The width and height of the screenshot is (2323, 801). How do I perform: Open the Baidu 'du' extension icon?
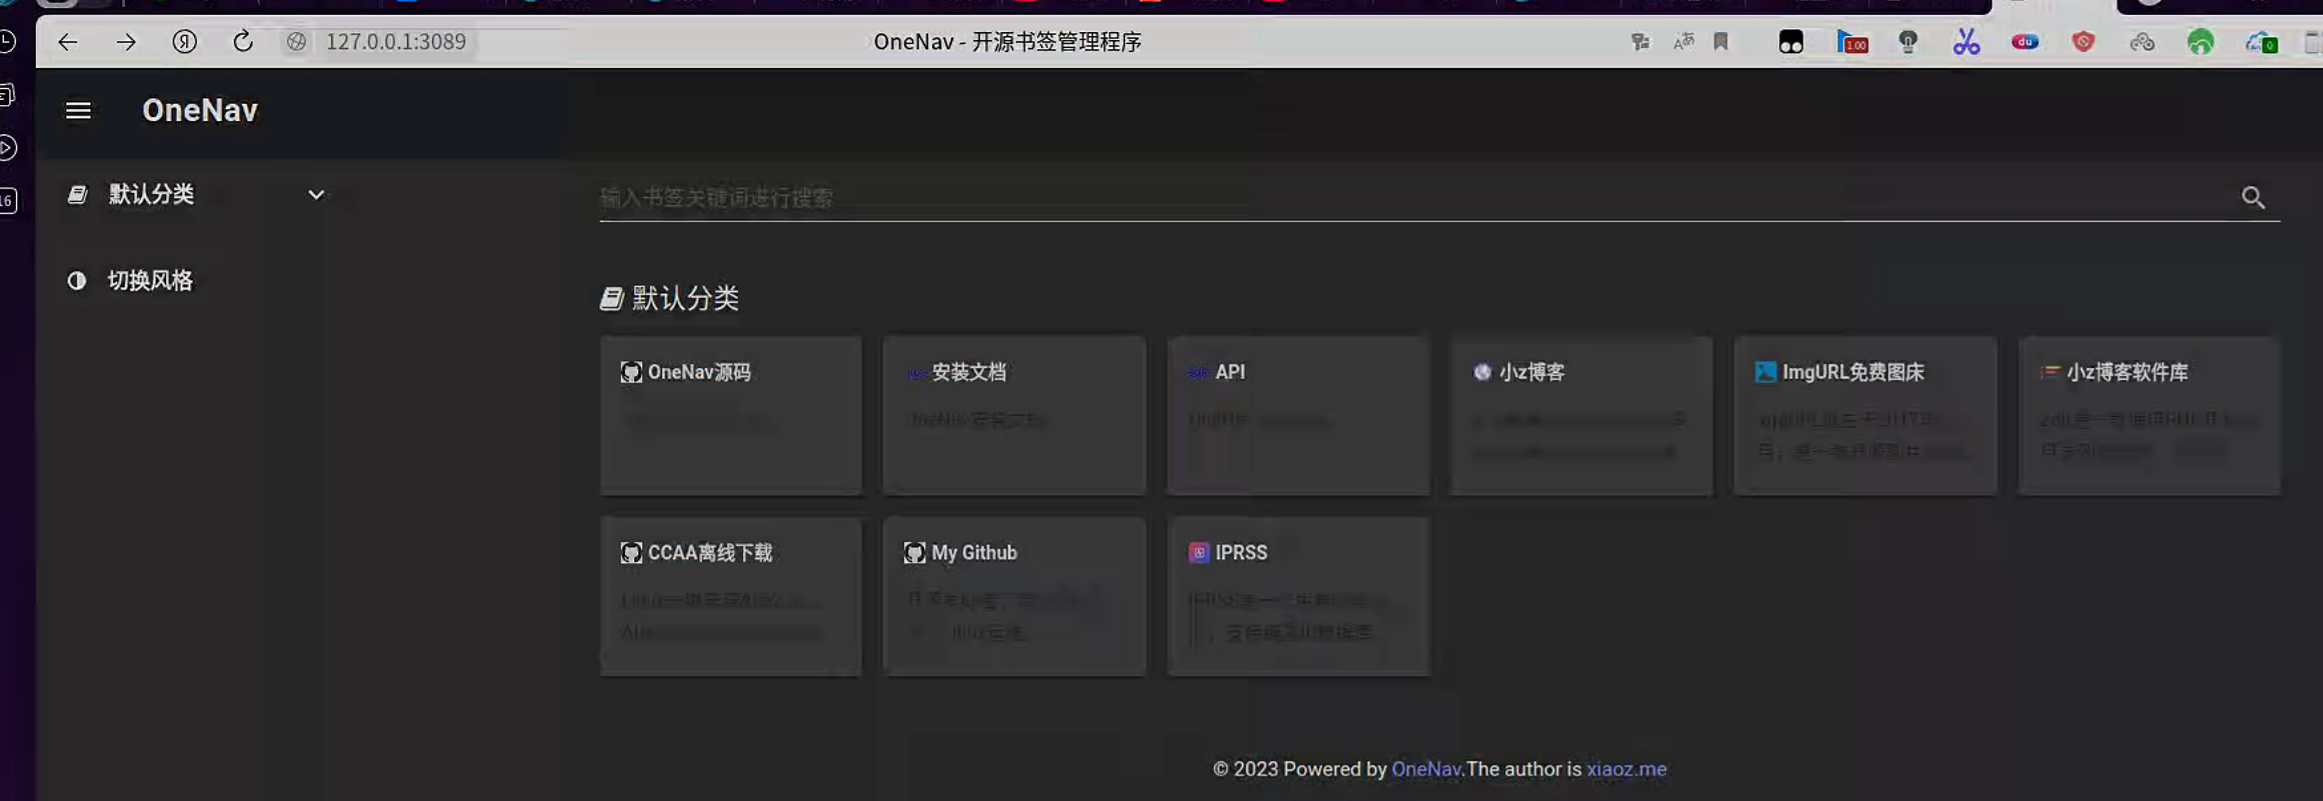(2025, 42)
